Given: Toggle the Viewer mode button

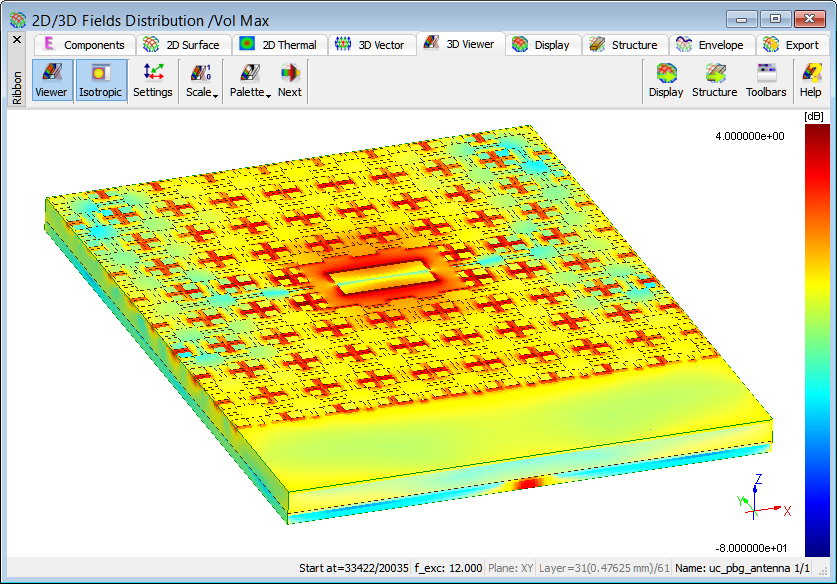Looking at the screenshot, I should click(51, 80).
